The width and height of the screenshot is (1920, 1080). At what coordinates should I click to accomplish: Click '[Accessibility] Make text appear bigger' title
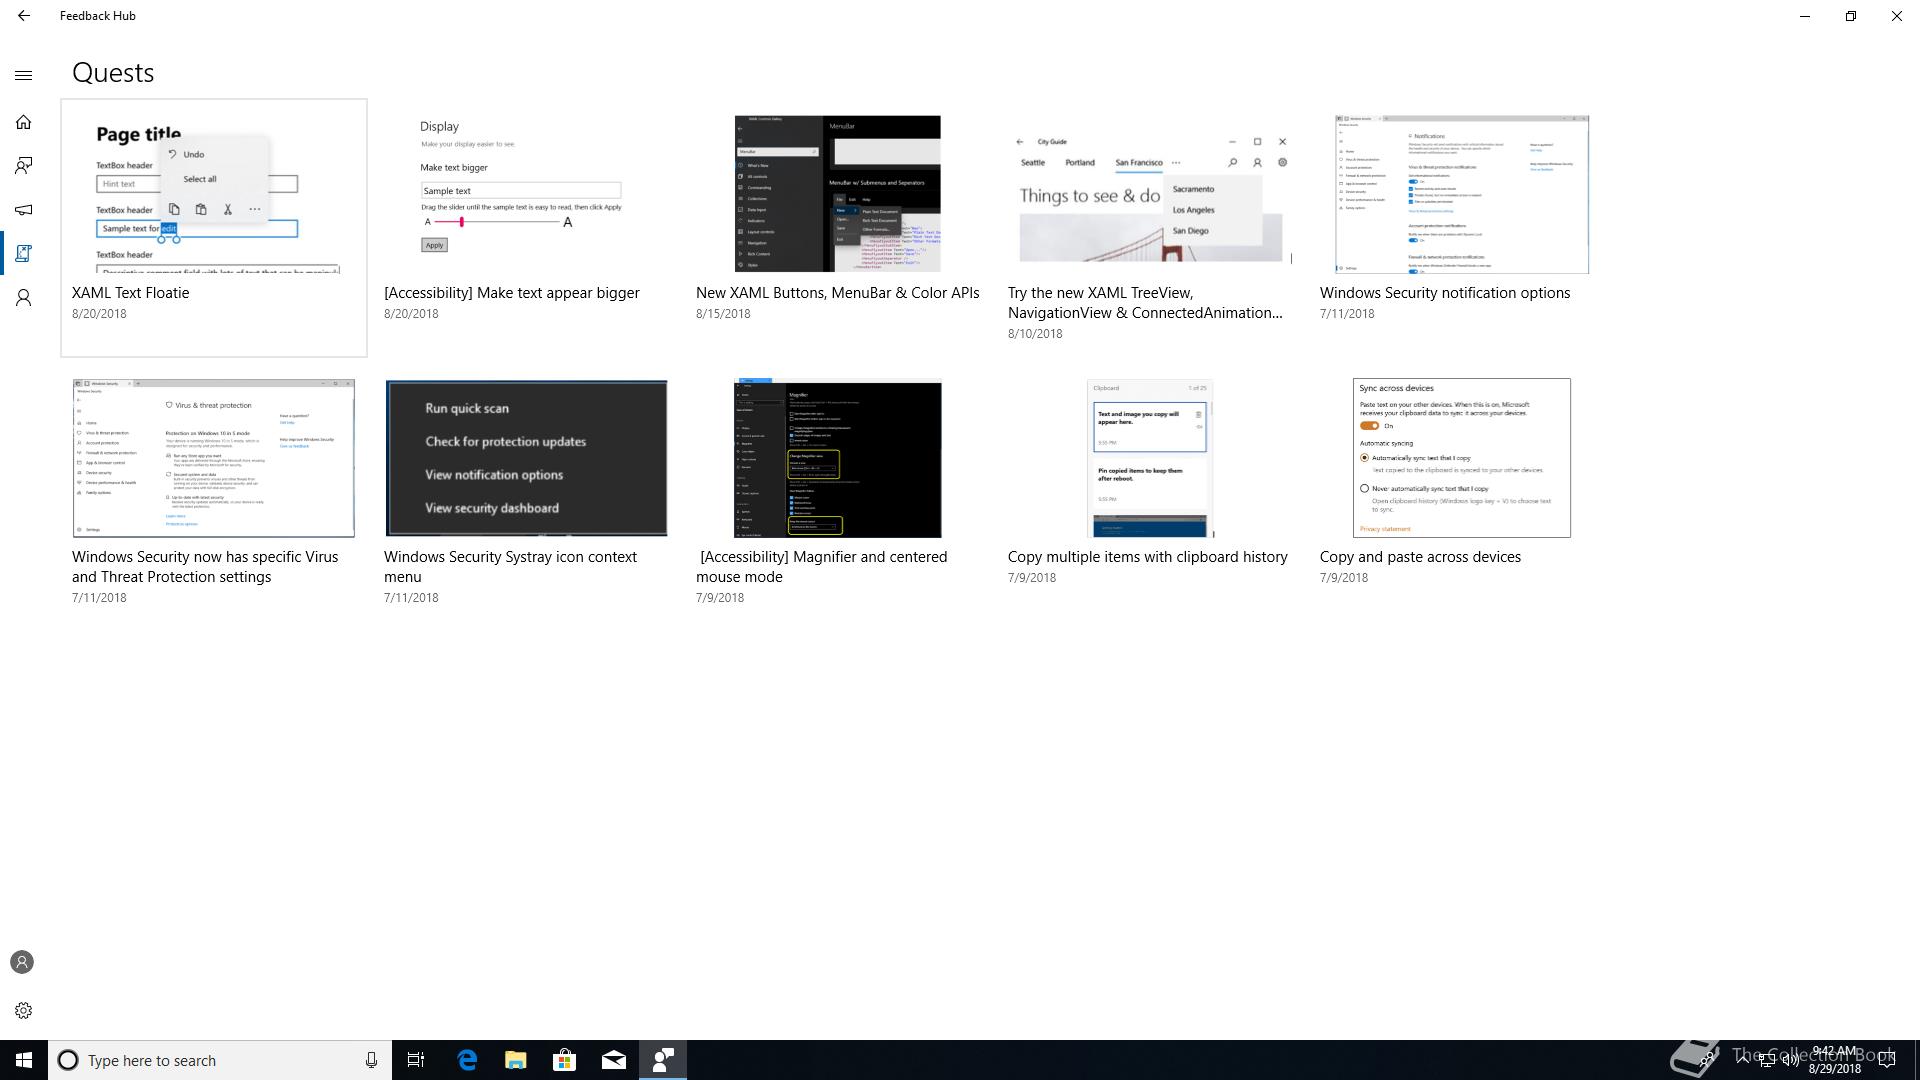(x=512, y=293)
